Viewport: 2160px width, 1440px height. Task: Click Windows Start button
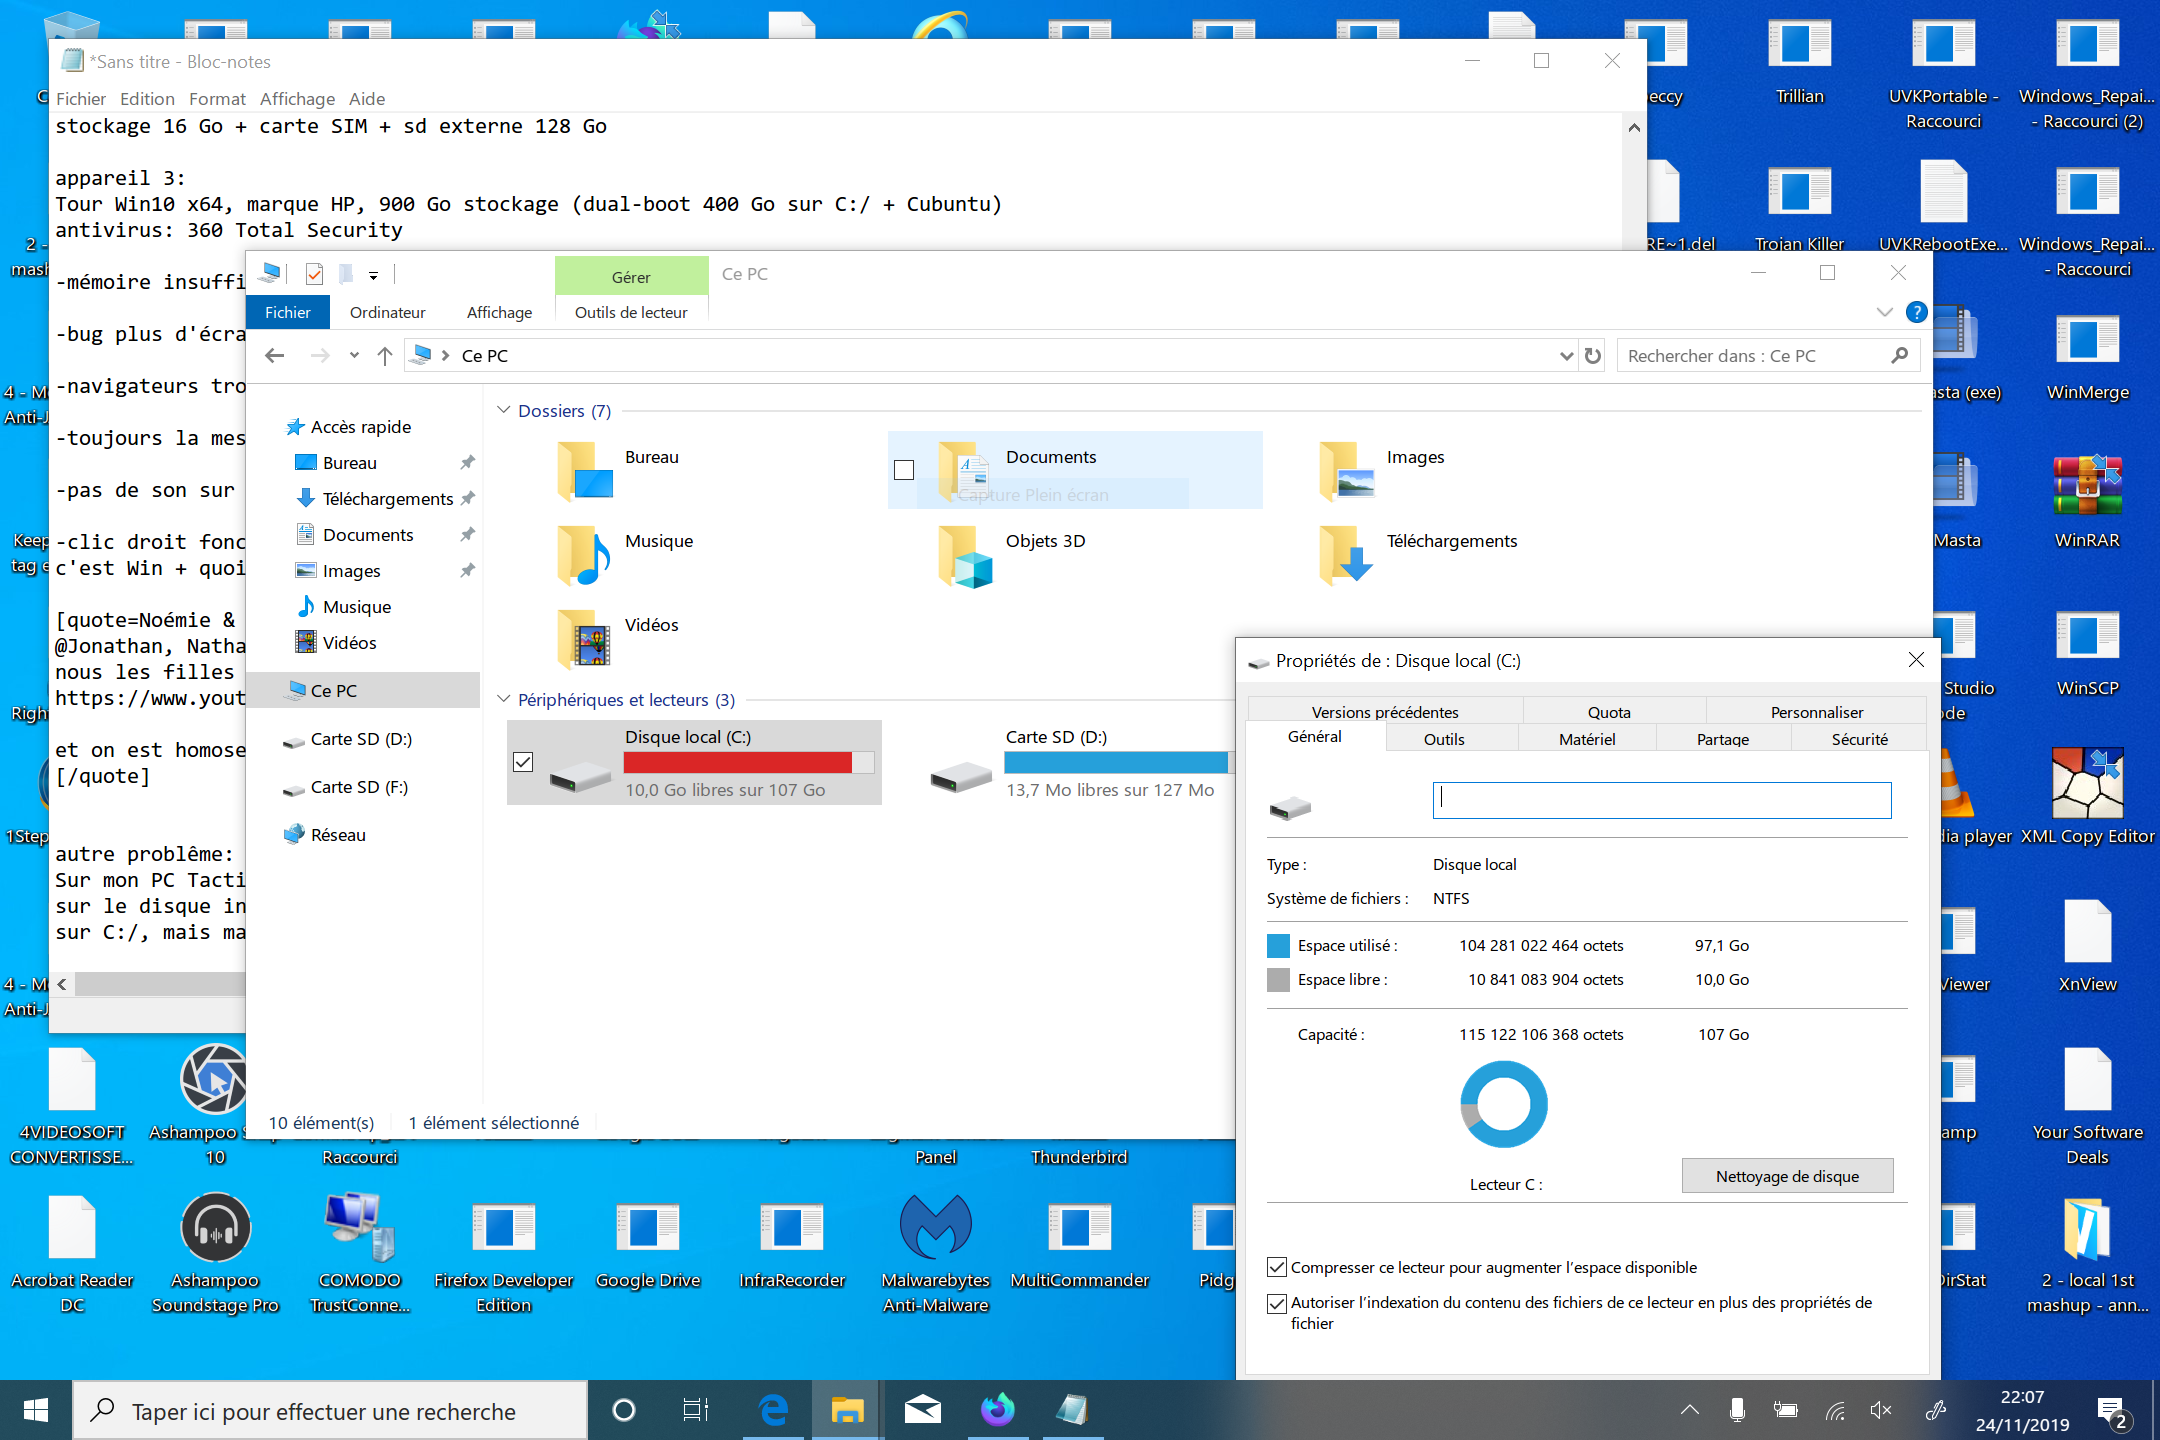[x=36, y=1410]
